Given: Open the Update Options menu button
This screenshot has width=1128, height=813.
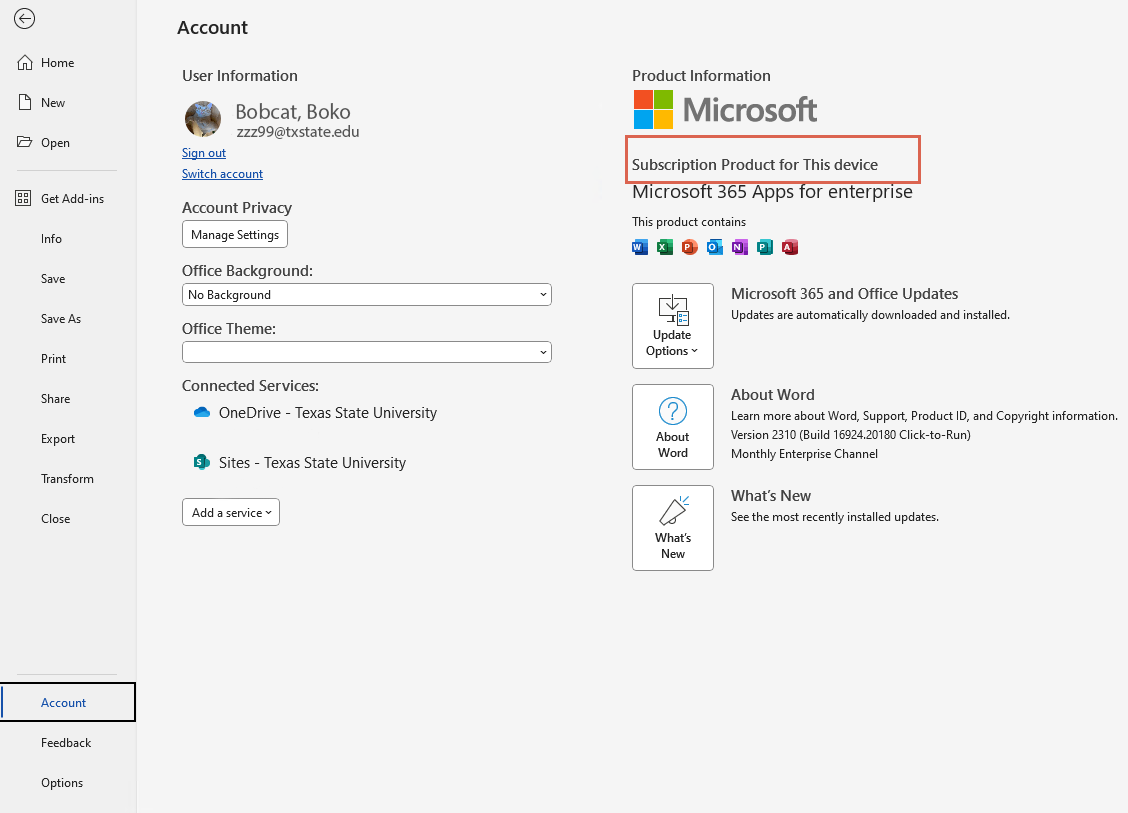Looking at the screenshot, I should (x=673, y=326).
